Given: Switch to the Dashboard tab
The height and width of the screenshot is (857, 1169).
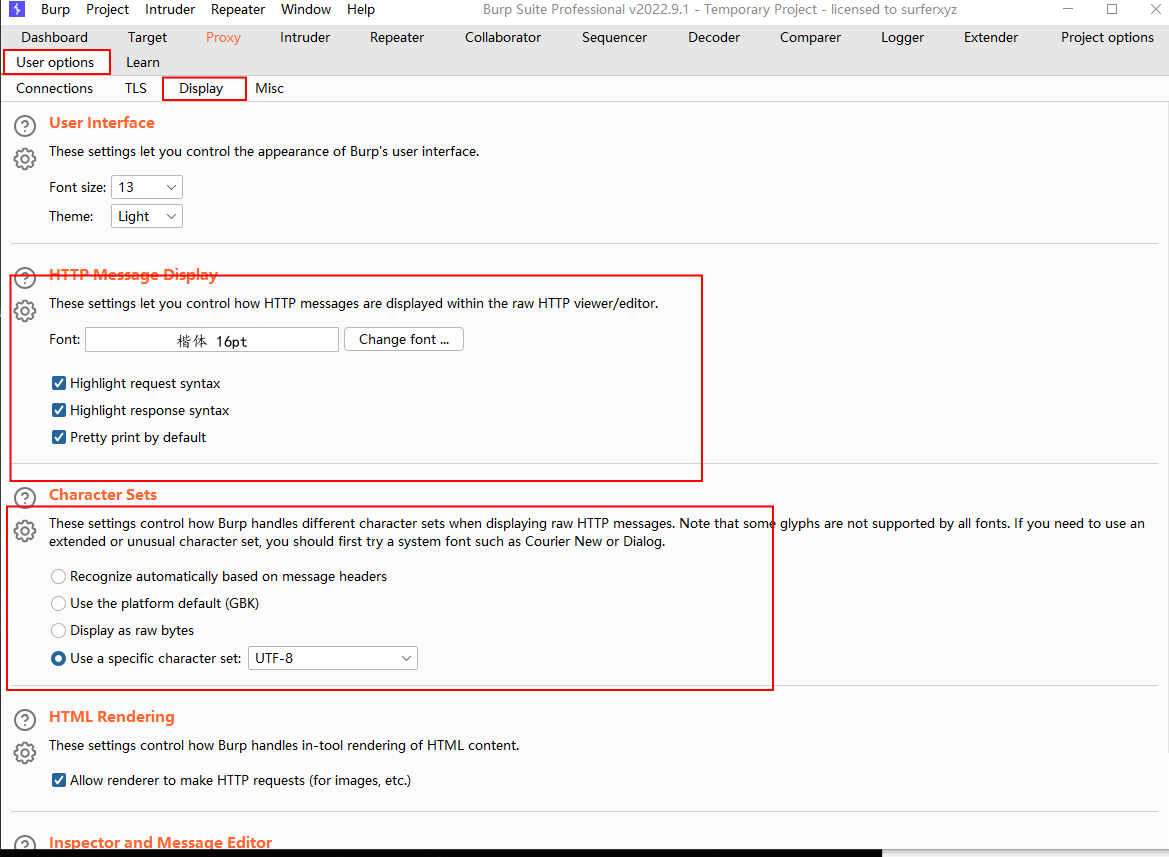Looking at the screenshot, I should point(54,37).
